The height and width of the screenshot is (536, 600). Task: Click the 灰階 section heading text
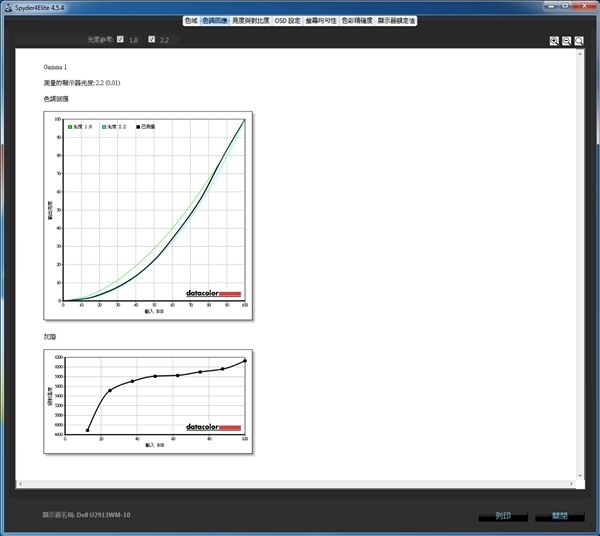click(50, 337)
